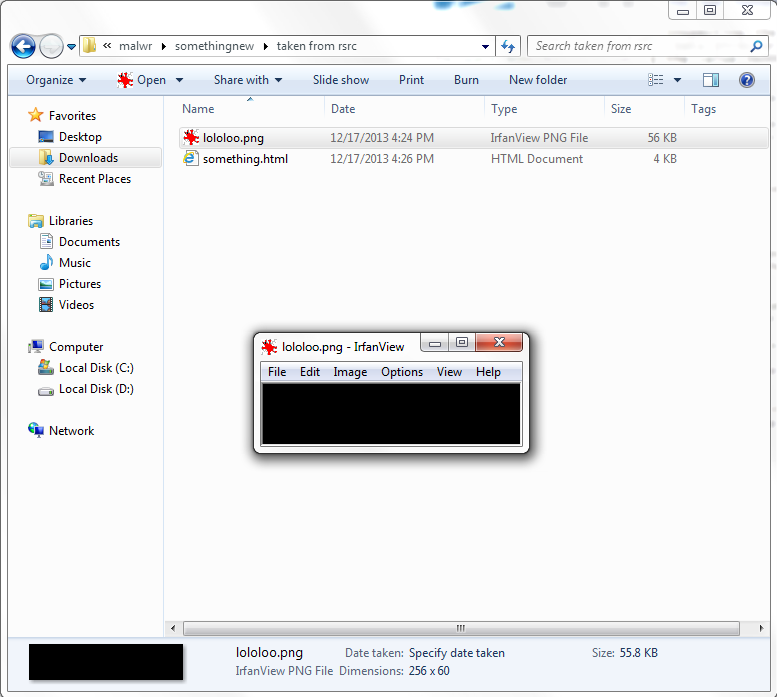Screen dimensions: 777x697
Task: Click the black image in IrfanView window
Action: tap(391, 414)
